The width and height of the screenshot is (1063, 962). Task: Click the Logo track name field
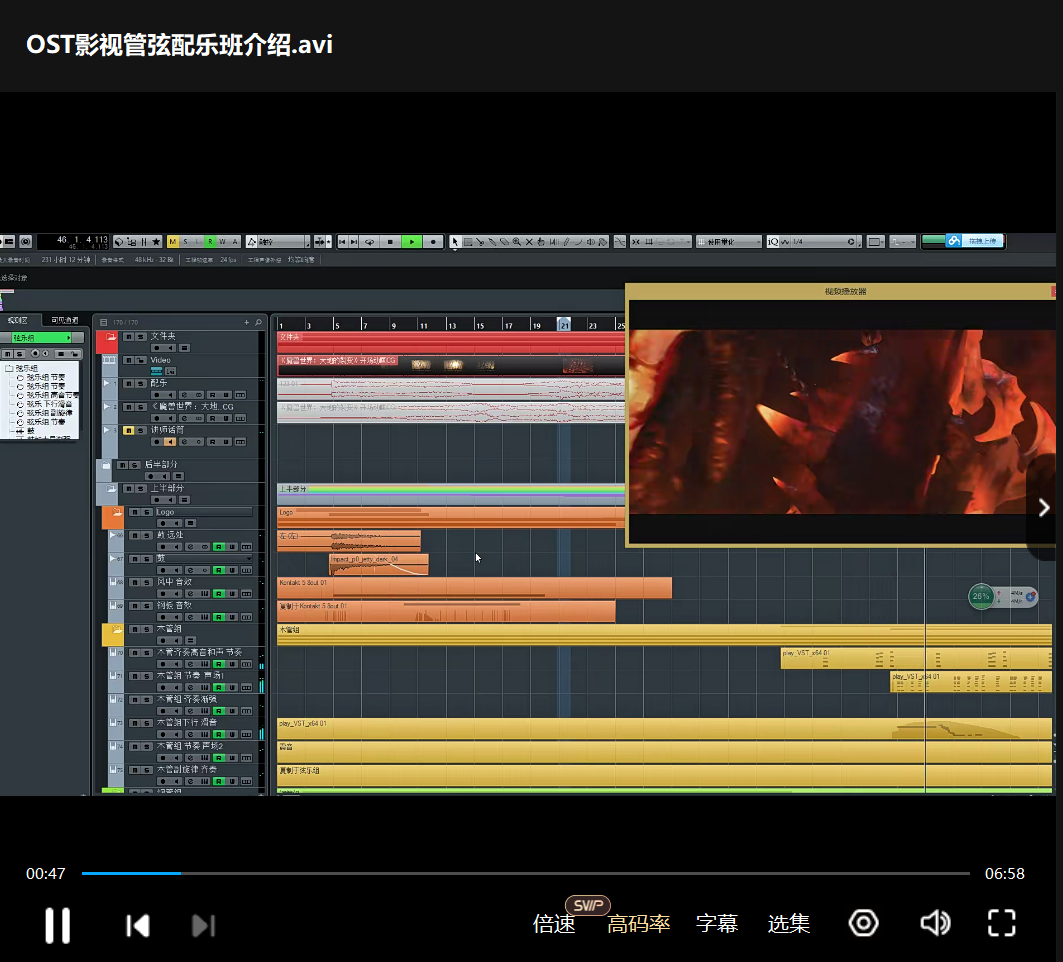coord(203,512)
